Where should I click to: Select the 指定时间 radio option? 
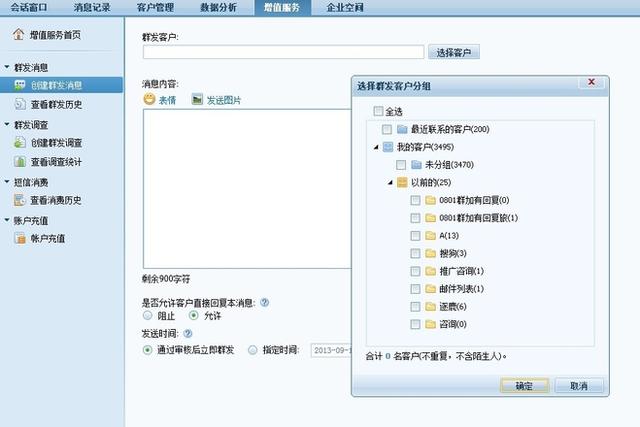[253, 350]
